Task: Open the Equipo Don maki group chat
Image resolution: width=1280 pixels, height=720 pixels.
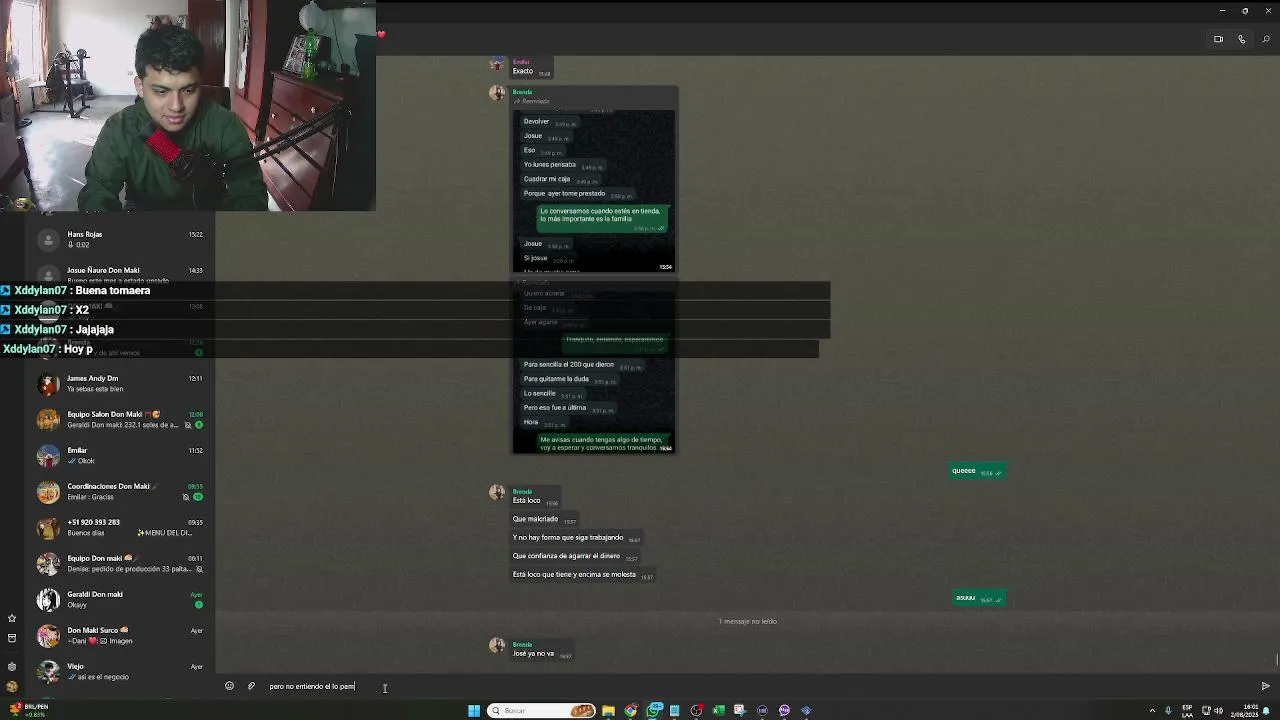Action: 120,563
